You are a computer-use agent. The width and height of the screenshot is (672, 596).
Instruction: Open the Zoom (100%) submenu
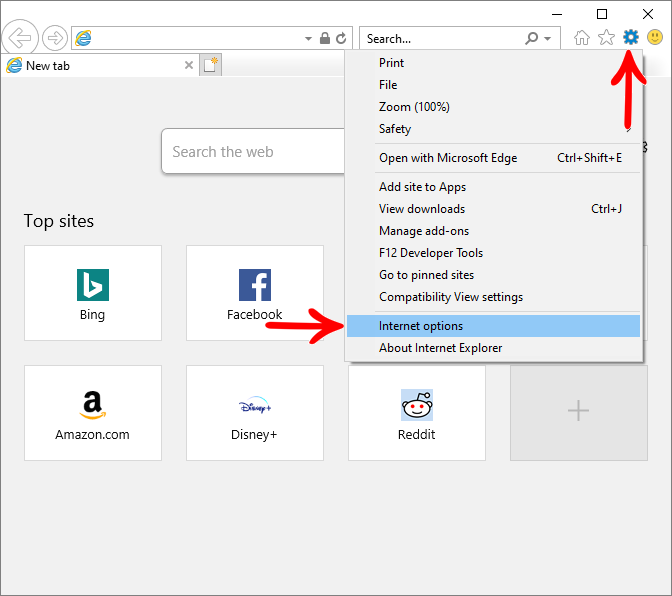tap(493, 107)
